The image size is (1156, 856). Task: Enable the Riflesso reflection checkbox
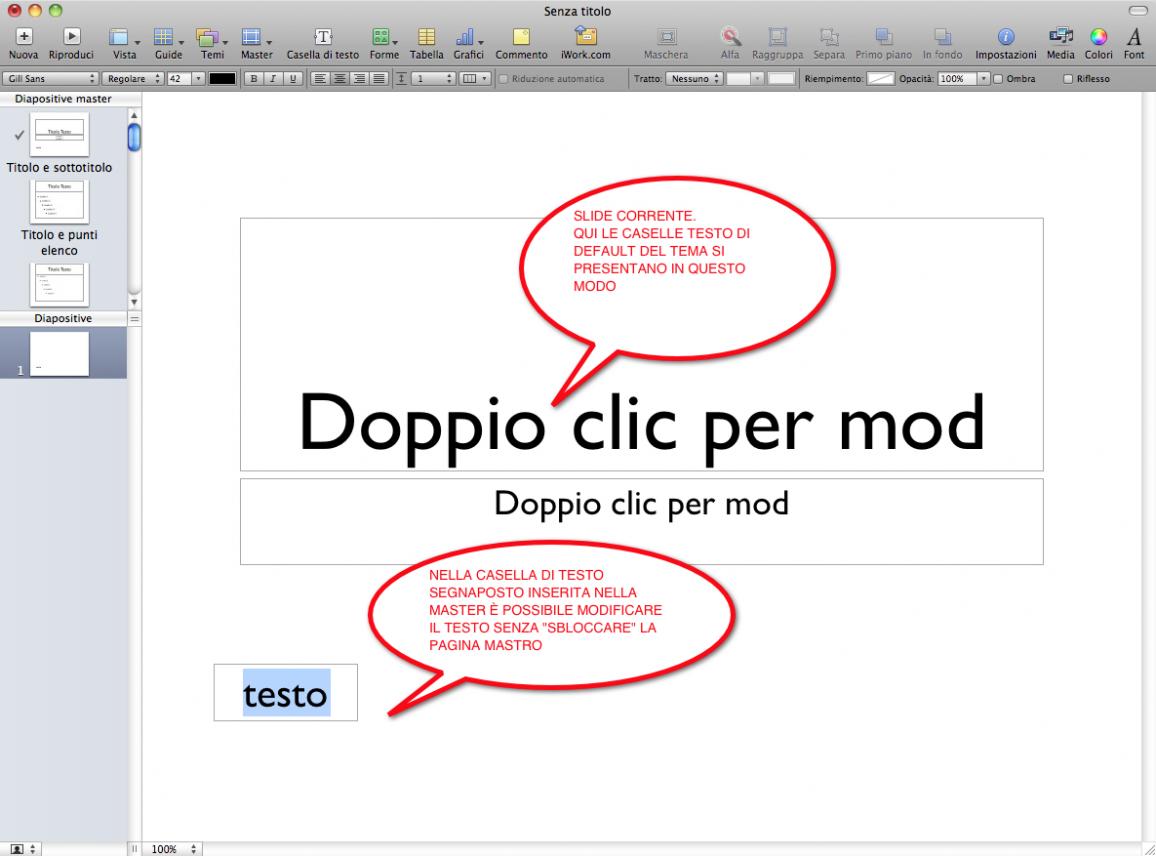(1068, 79)
